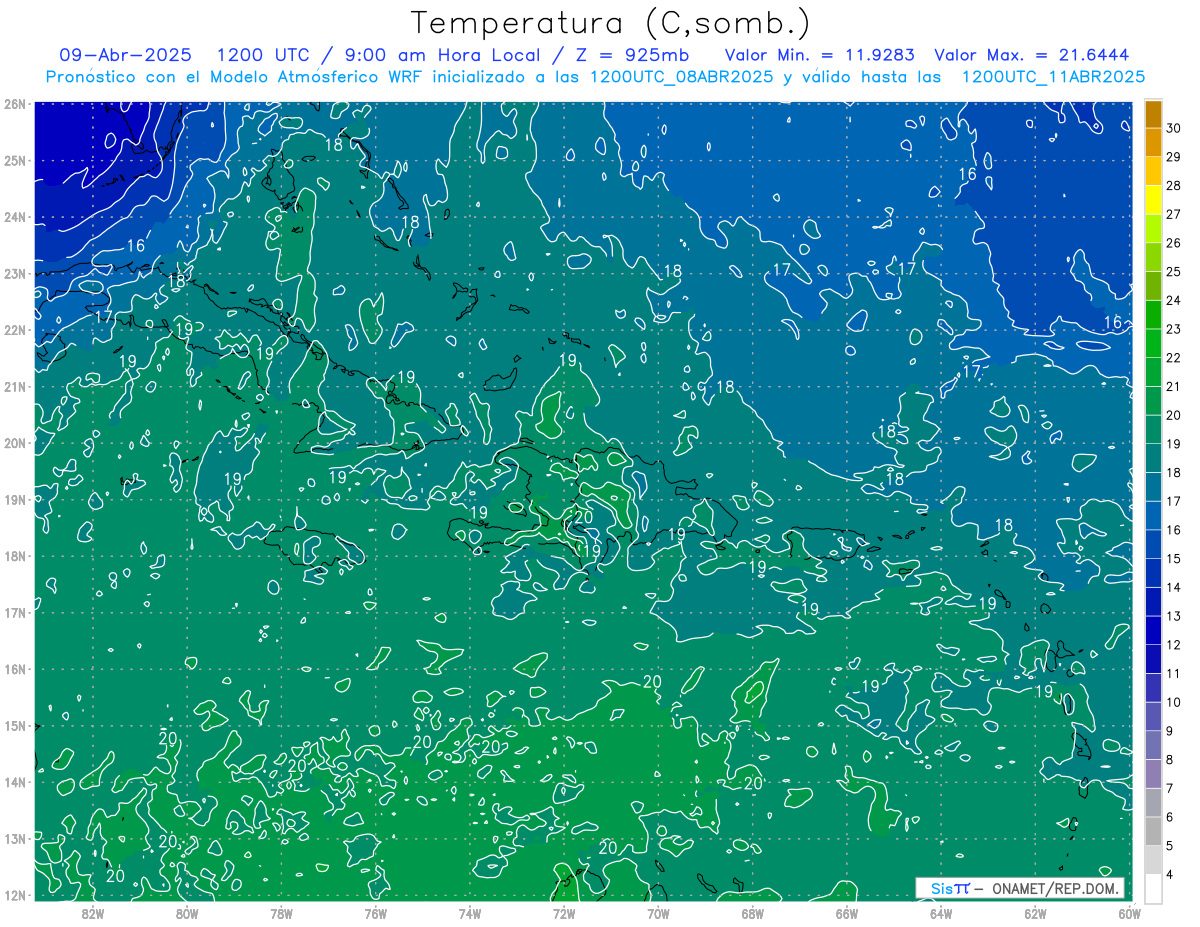Click the '1200UTC_11ABR2025' valid-until time
This screenshot has height=927, width=1200.
(1053, 77)
